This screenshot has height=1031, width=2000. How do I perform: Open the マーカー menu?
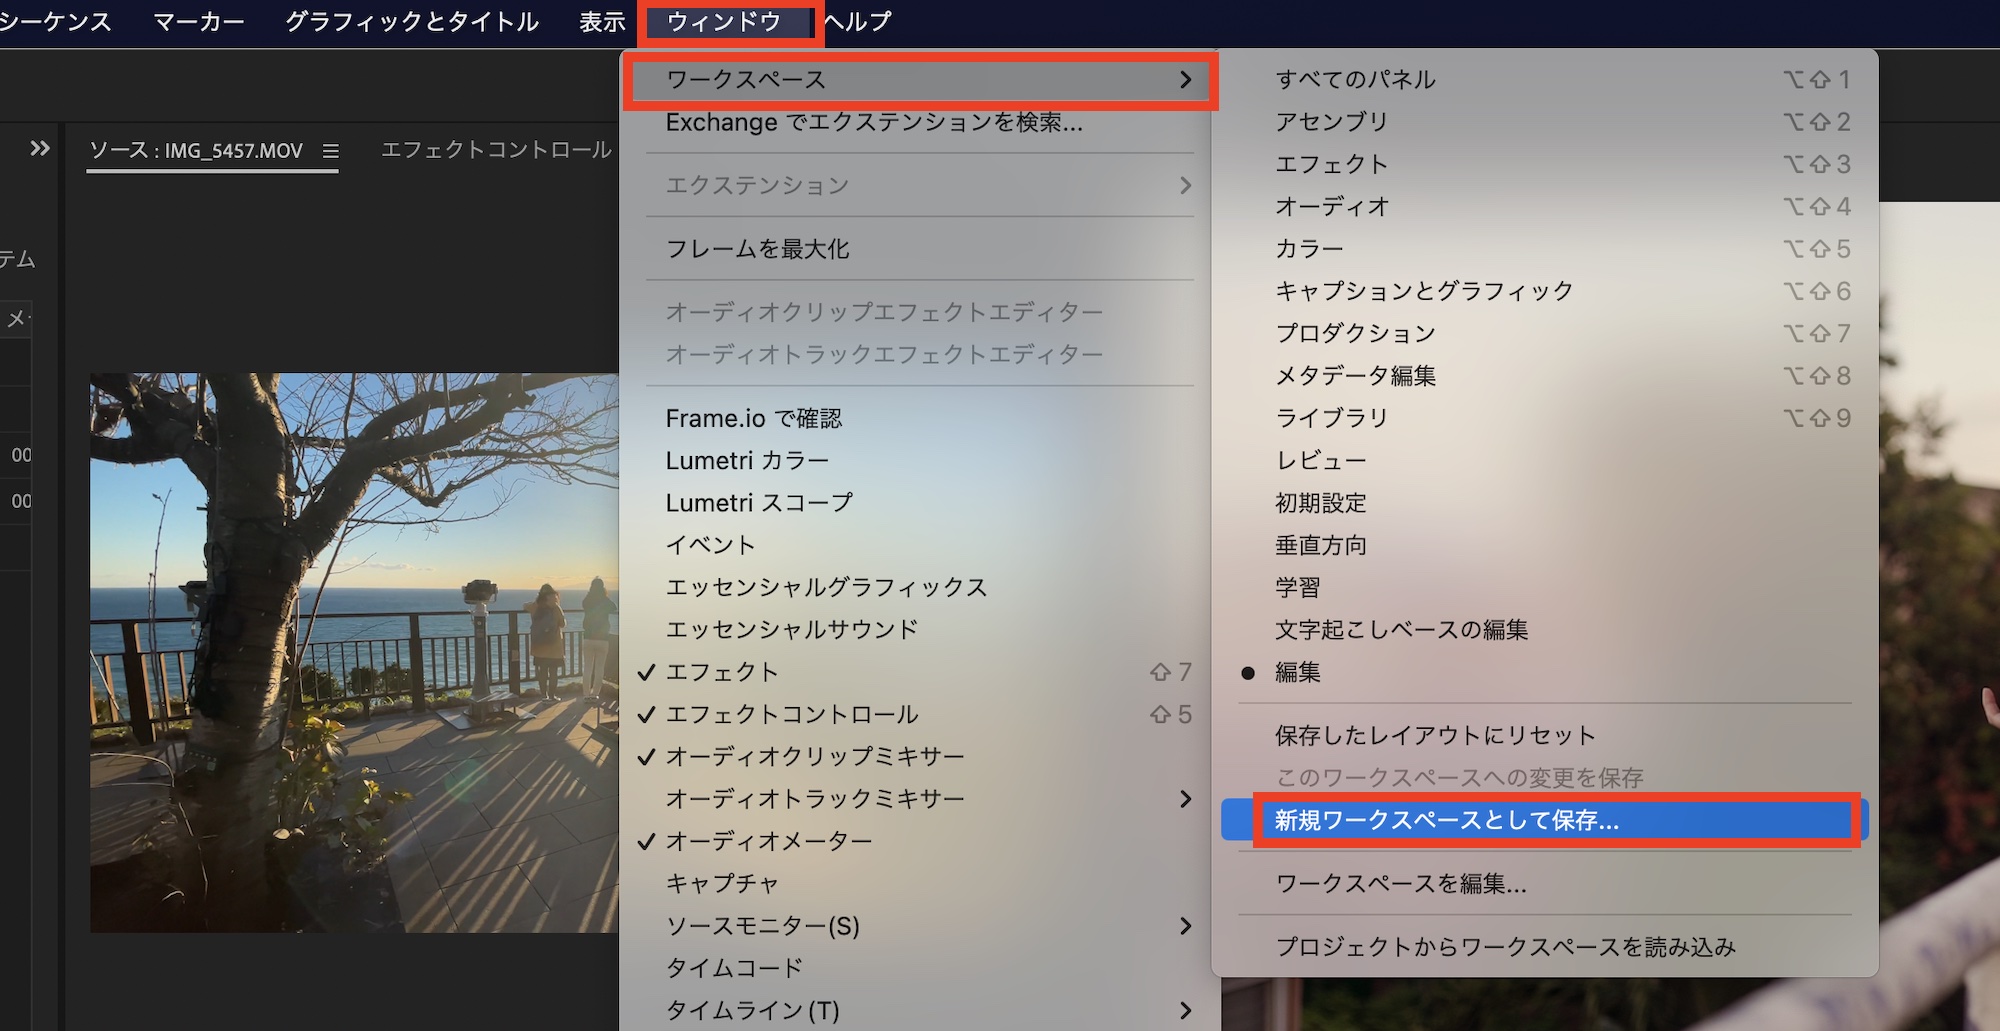pos(198,21)
